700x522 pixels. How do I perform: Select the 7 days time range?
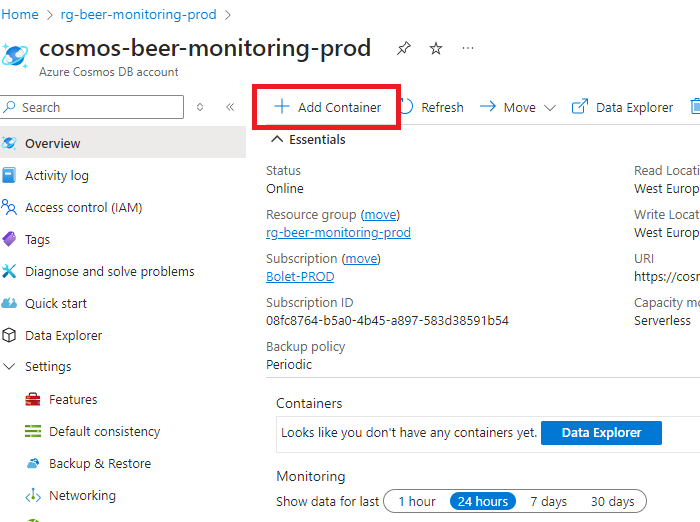548,501
